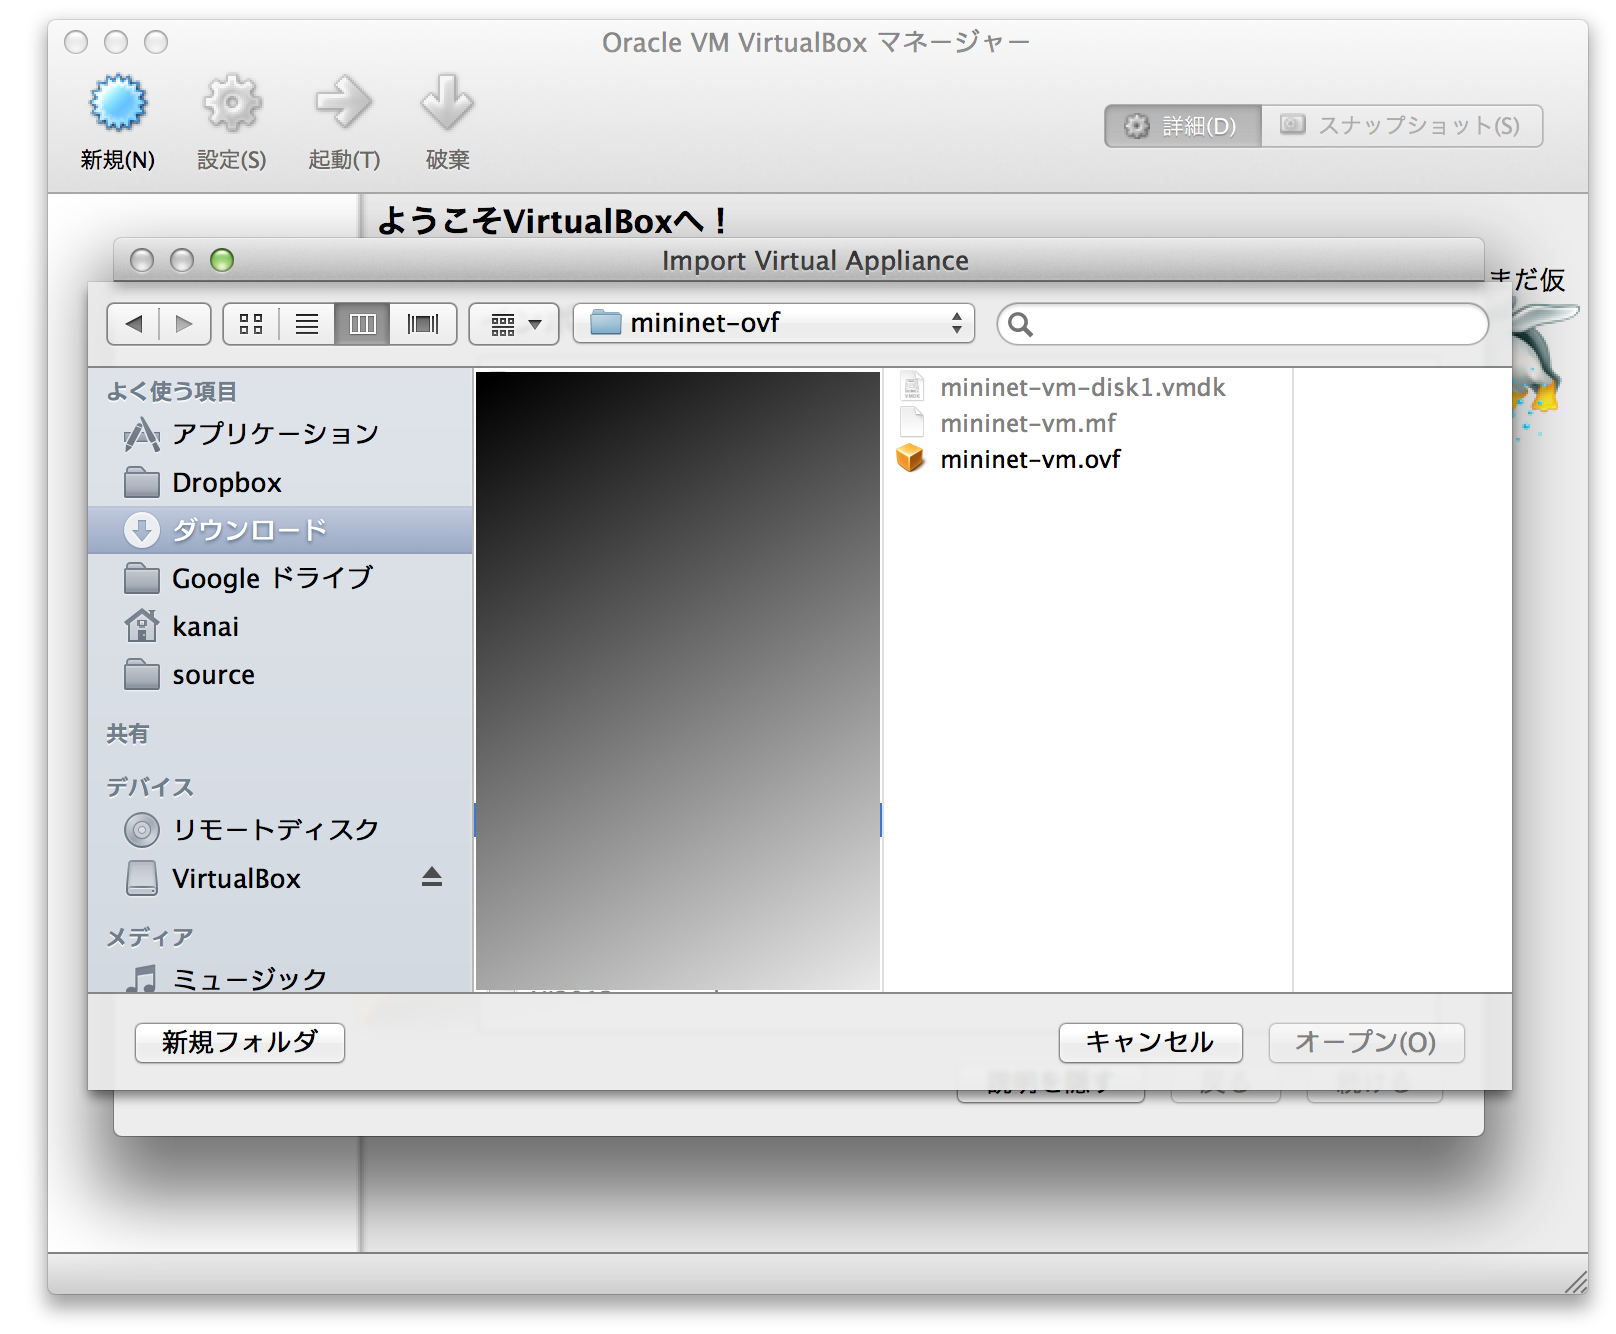
Task: Click the dark column preview pane
Action: tap(678, 680)
